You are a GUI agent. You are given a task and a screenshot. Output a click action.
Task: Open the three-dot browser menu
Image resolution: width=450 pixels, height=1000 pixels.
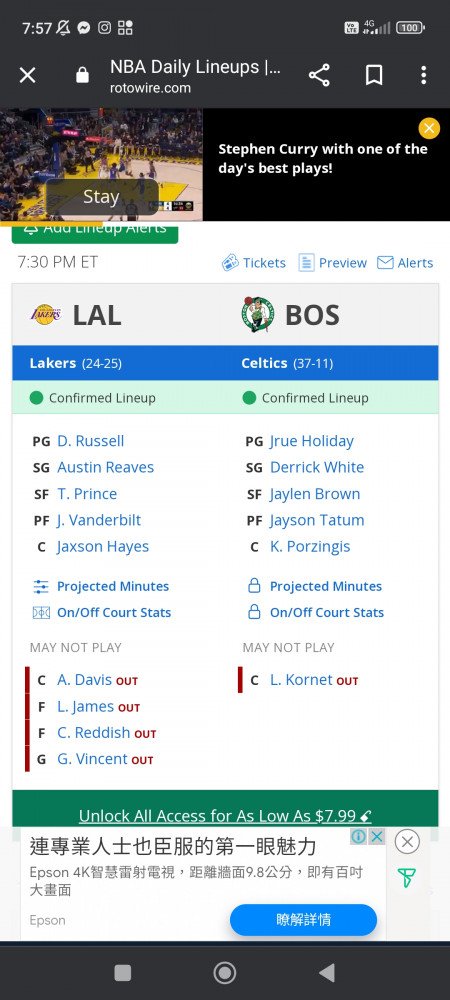tap(423, 75)
